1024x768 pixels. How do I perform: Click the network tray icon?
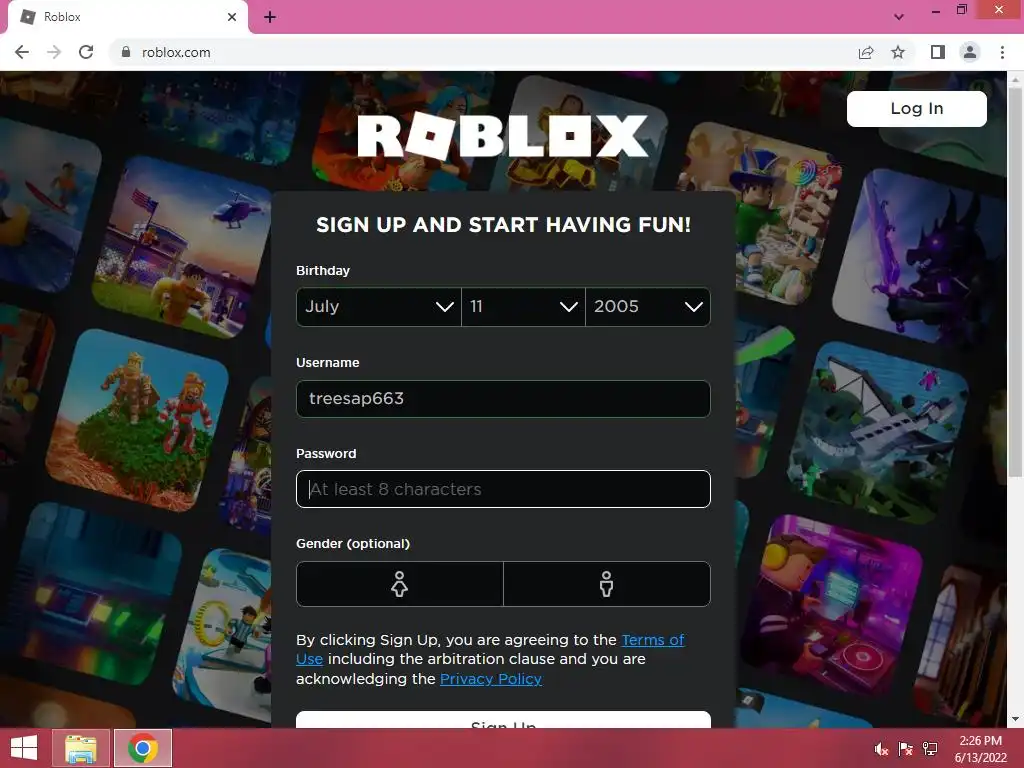[930, 749]
